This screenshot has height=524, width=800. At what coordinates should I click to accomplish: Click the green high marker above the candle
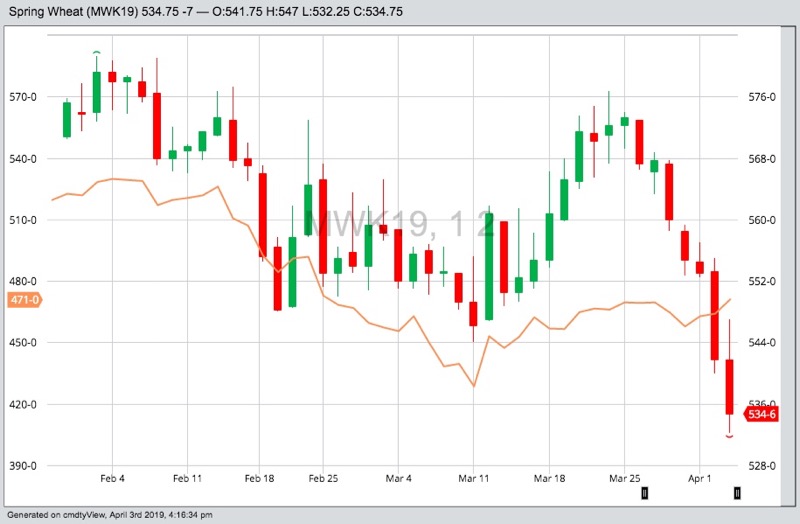(97, 52)
